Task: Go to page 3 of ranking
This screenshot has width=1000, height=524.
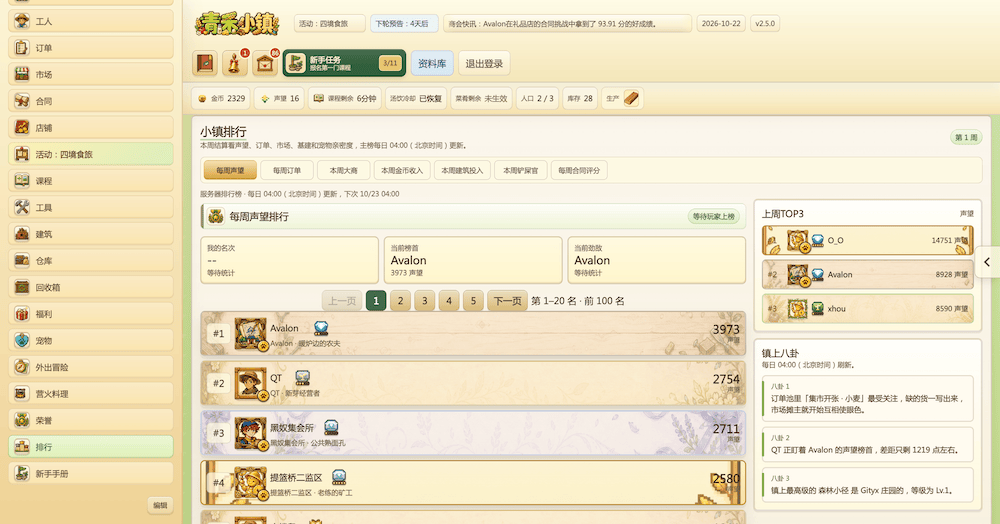Action: pos(425,301)
